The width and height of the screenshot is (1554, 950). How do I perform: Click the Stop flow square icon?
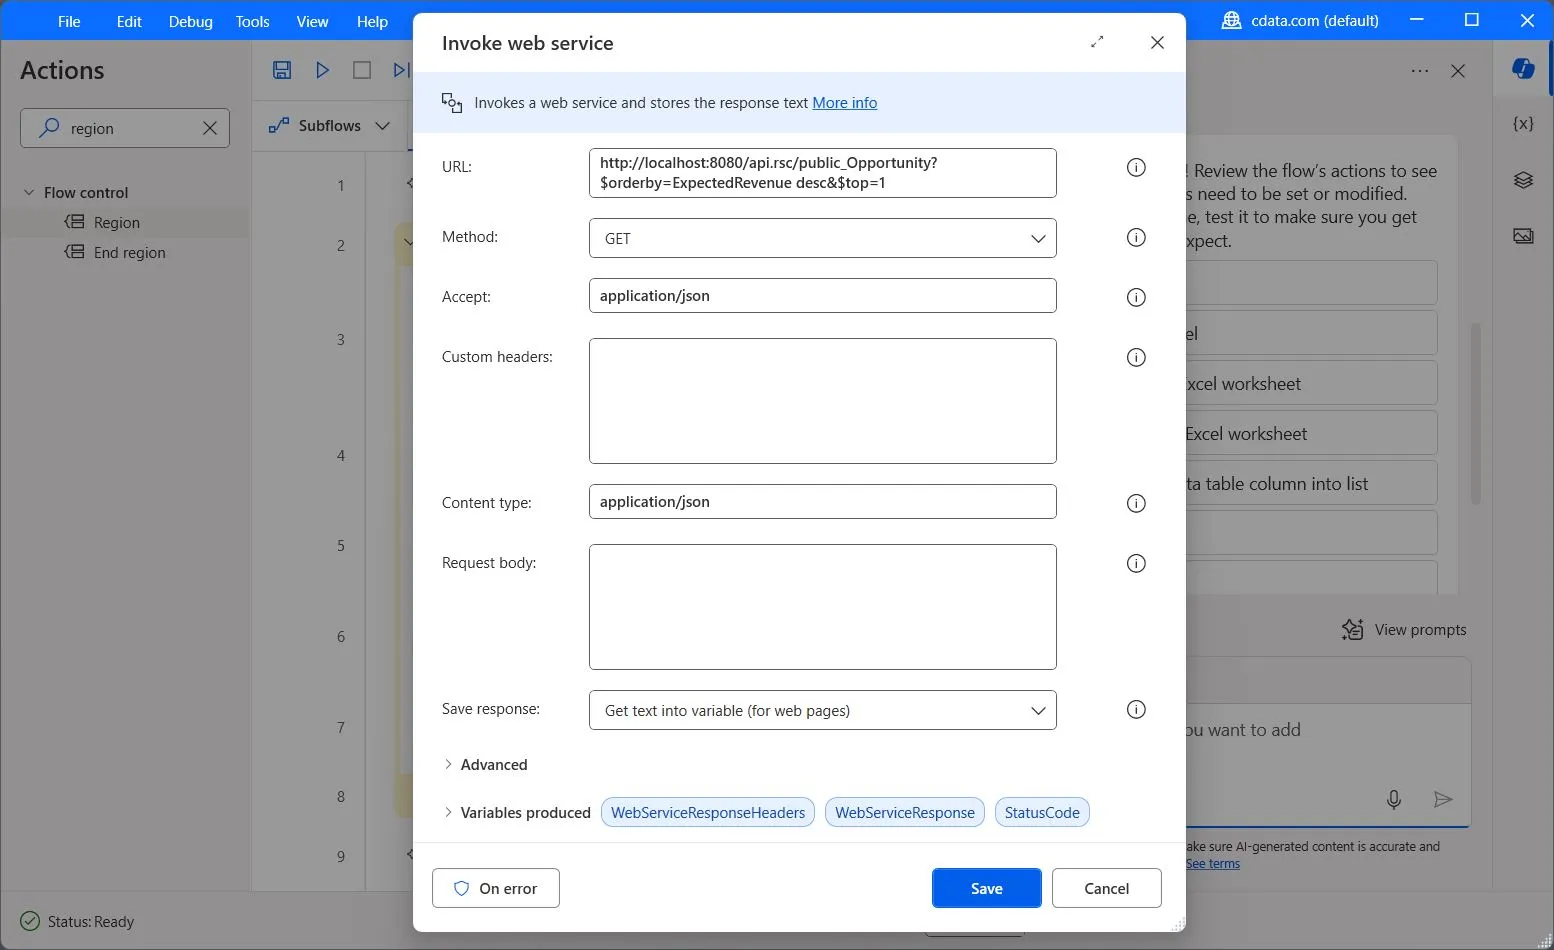(362, 70)
